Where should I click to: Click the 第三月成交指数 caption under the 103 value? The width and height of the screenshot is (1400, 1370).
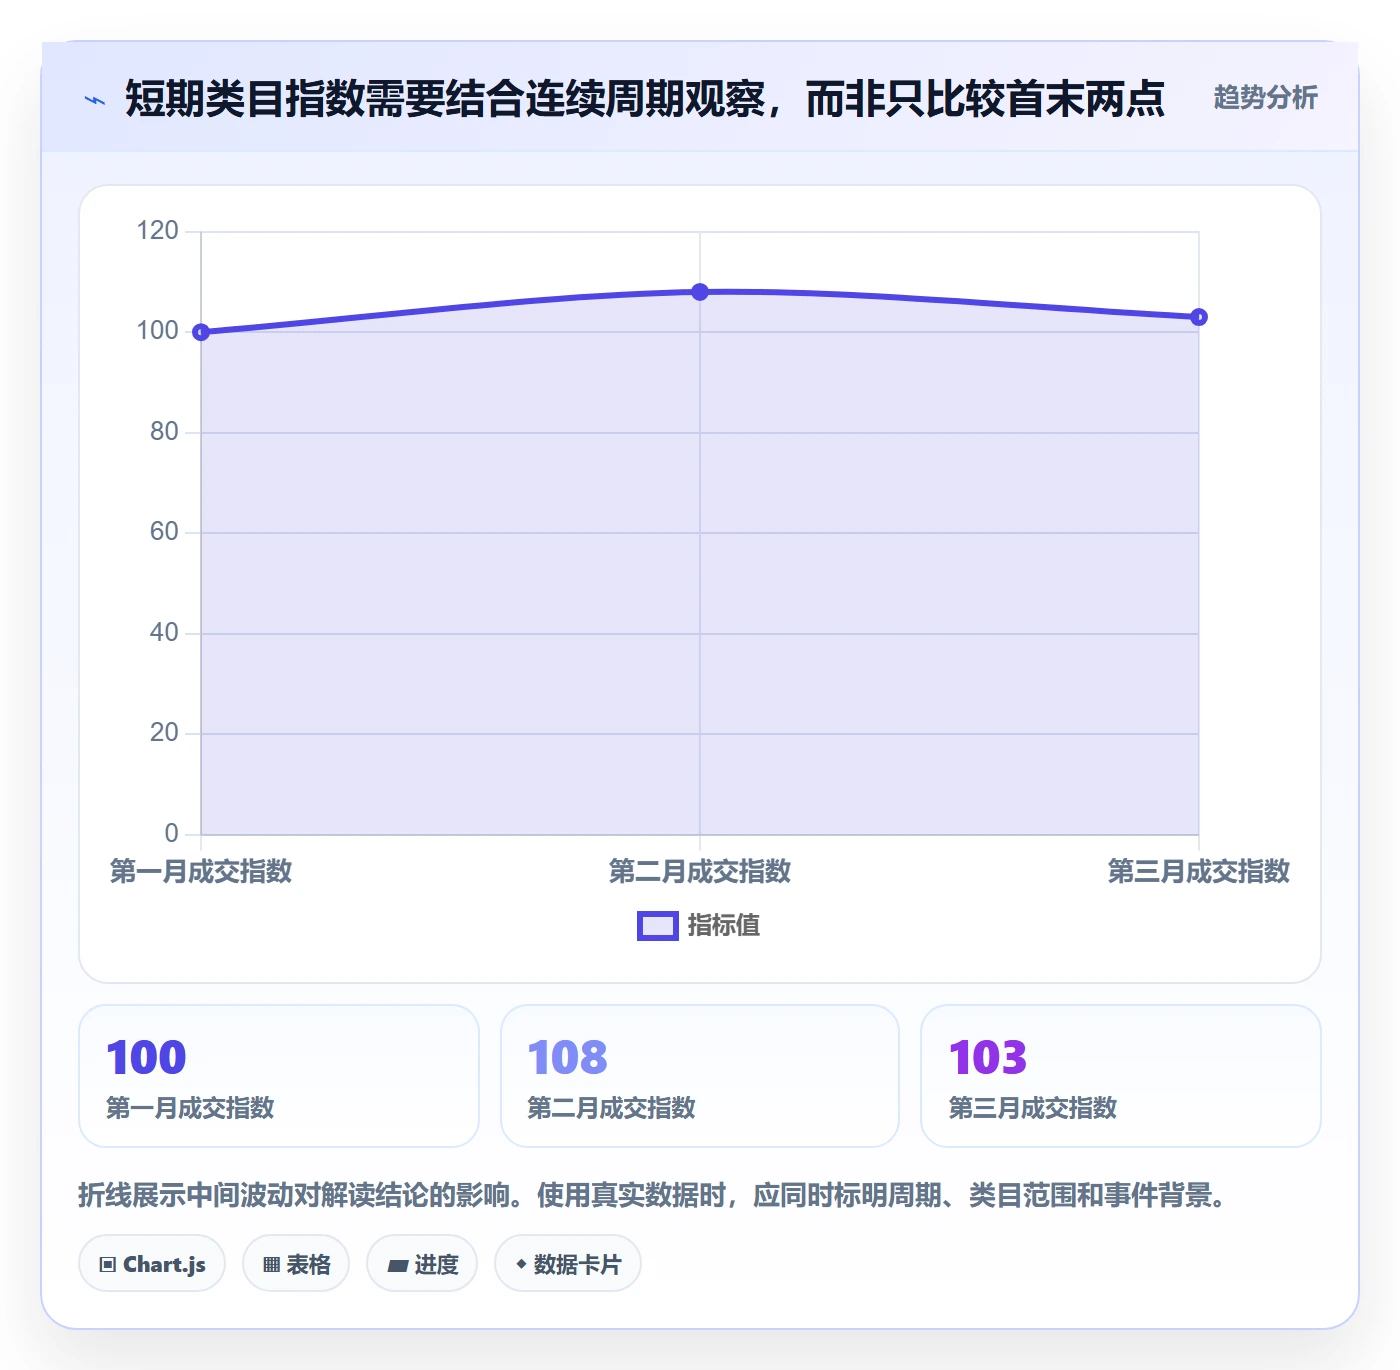1032,1108
